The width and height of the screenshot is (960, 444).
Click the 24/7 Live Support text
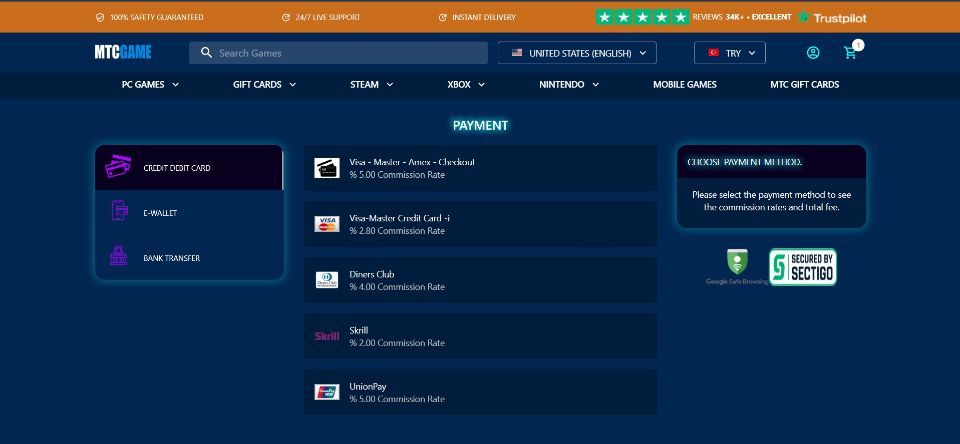[x=328, y=17]
